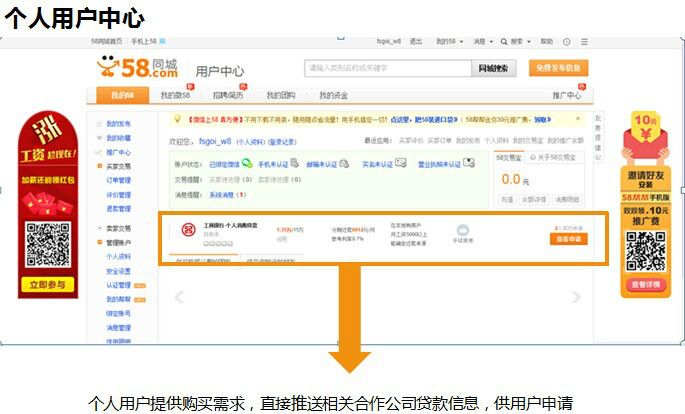
Task: Click QR code in right invite banner
Action: point(645,251)
